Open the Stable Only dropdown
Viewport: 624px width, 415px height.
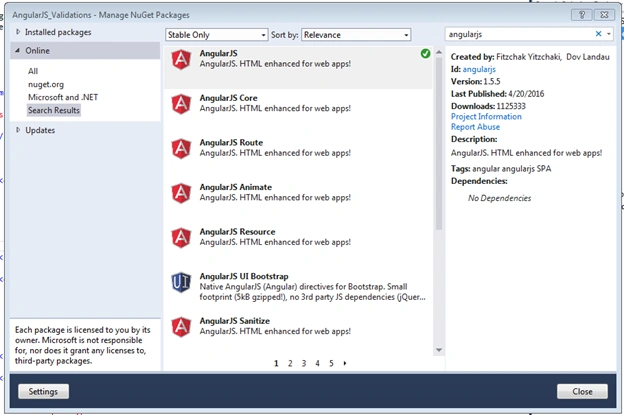coord(216,35)
